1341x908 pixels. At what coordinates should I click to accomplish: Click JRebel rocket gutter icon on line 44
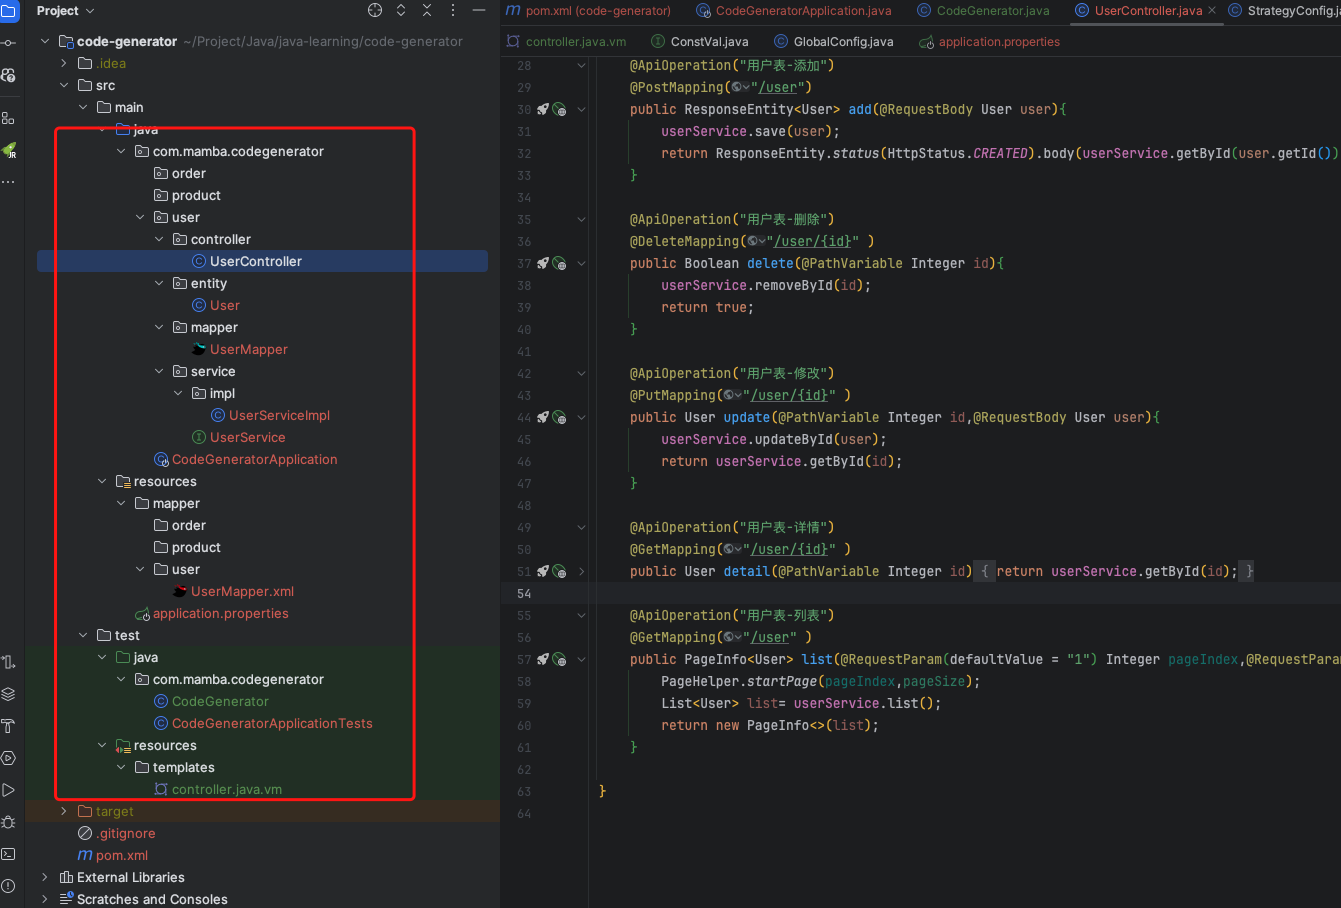543,417
